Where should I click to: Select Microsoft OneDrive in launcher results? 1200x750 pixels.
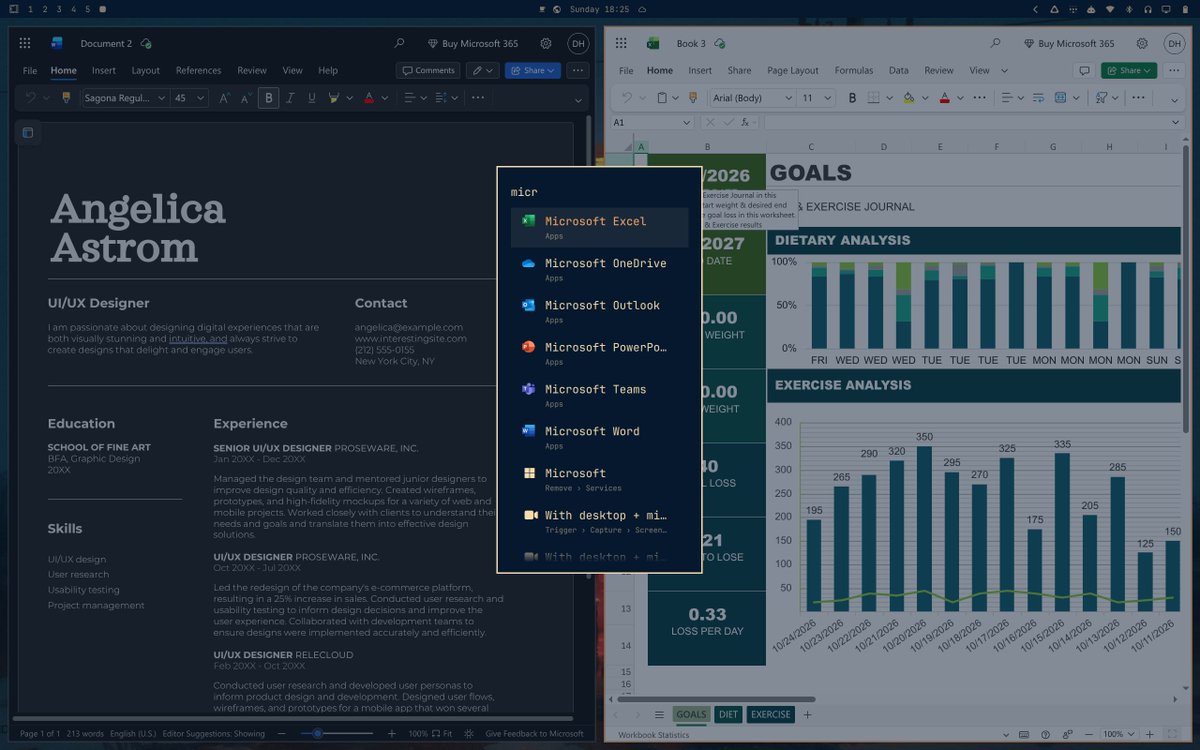coord(599,269)
